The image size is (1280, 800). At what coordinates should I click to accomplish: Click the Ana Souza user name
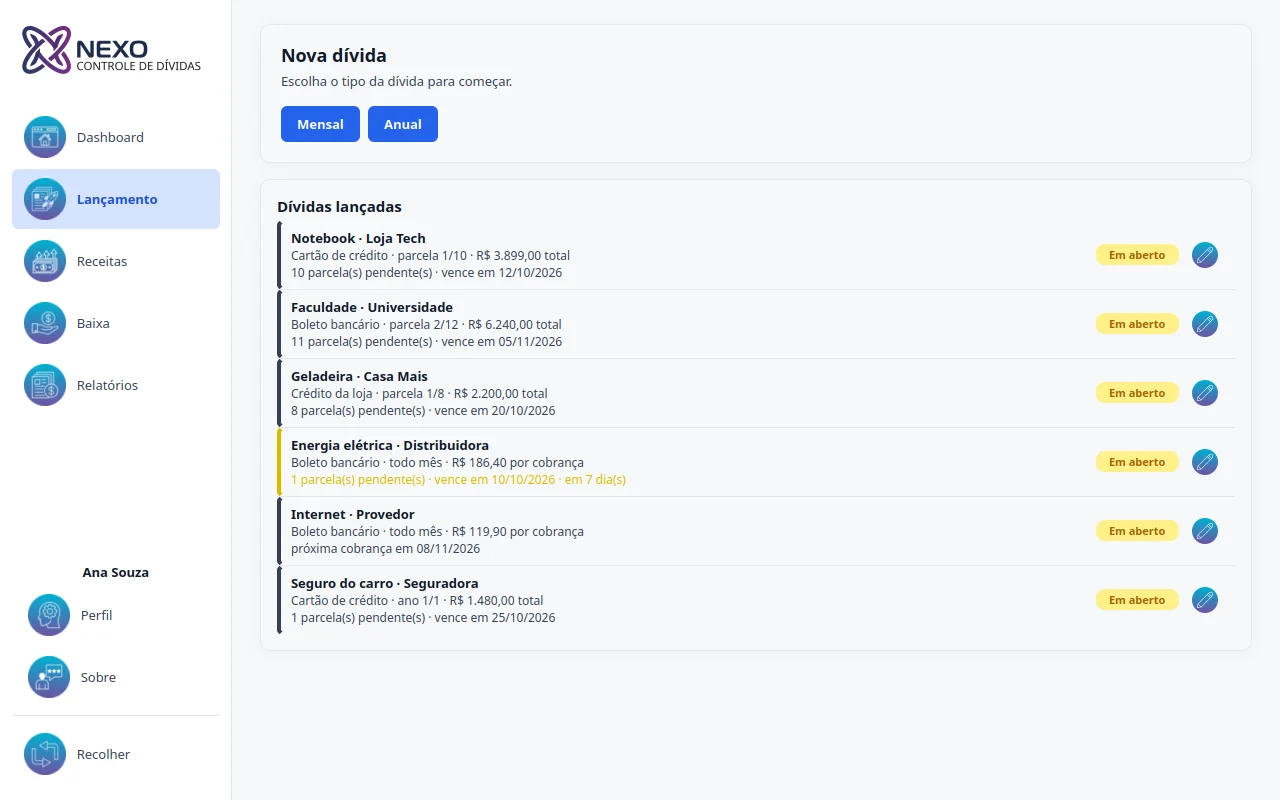[116, 573]
